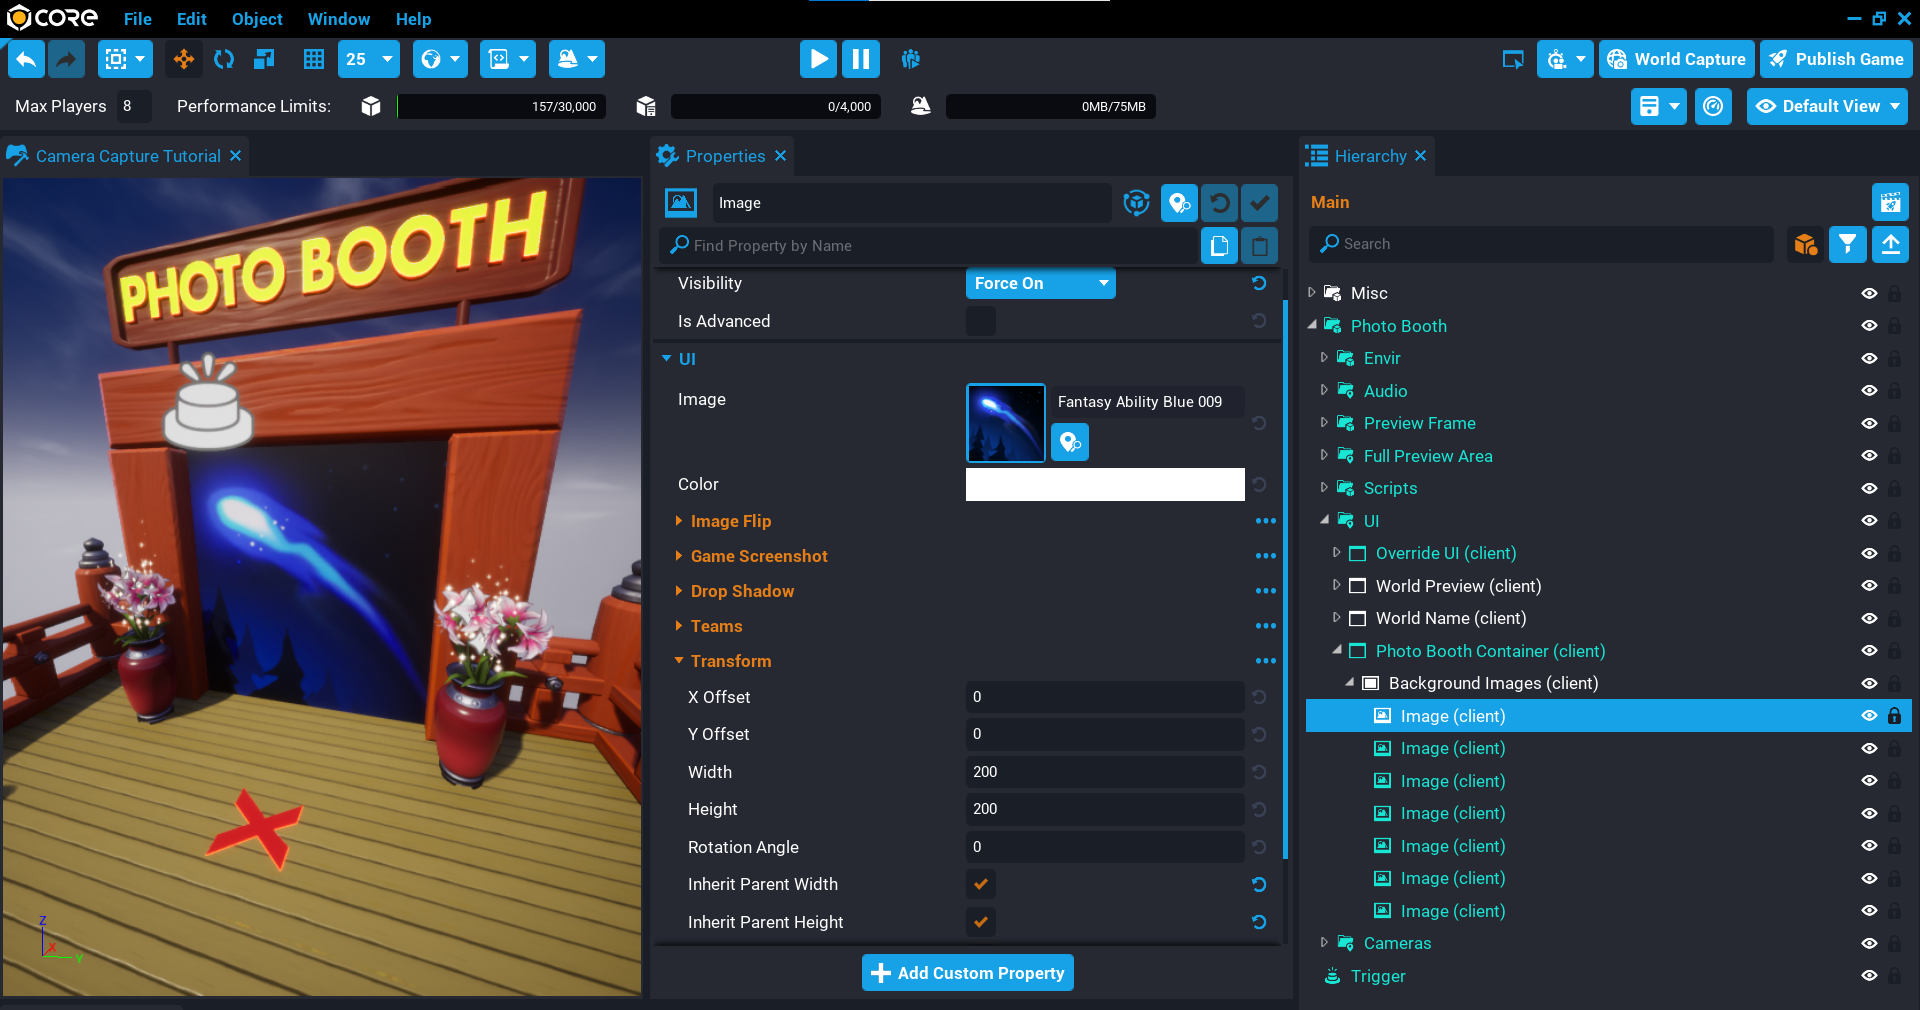Viewport: 1920px width, 1010px height.
Task: Click the Play button in toolbar
Action: pos(817,59)
